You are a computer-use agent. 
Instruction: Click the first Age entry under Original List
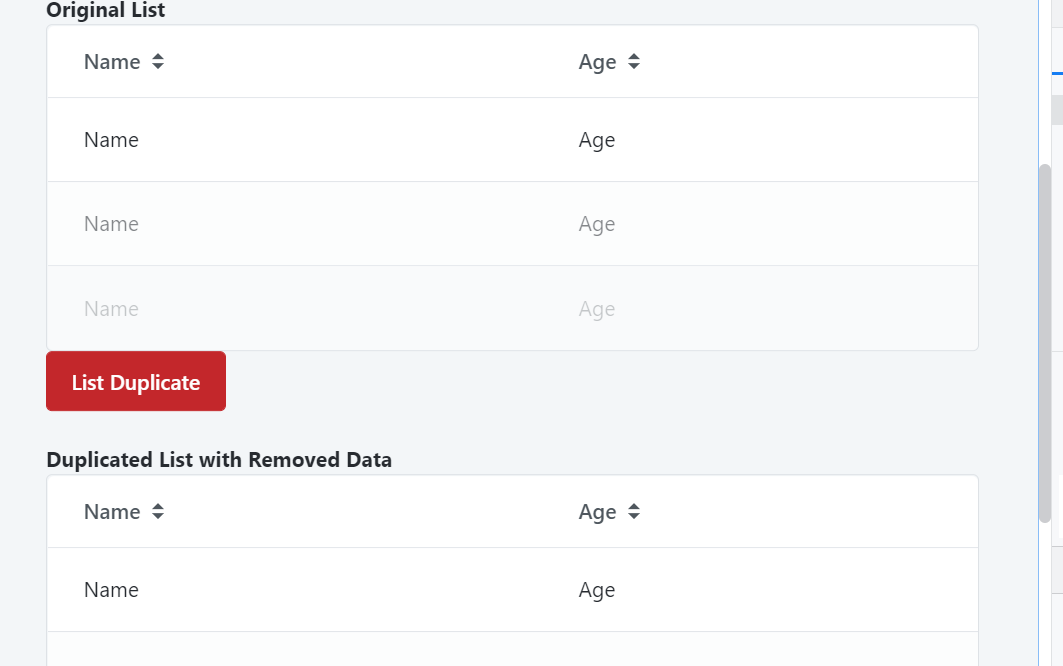[x=597, y=139]
